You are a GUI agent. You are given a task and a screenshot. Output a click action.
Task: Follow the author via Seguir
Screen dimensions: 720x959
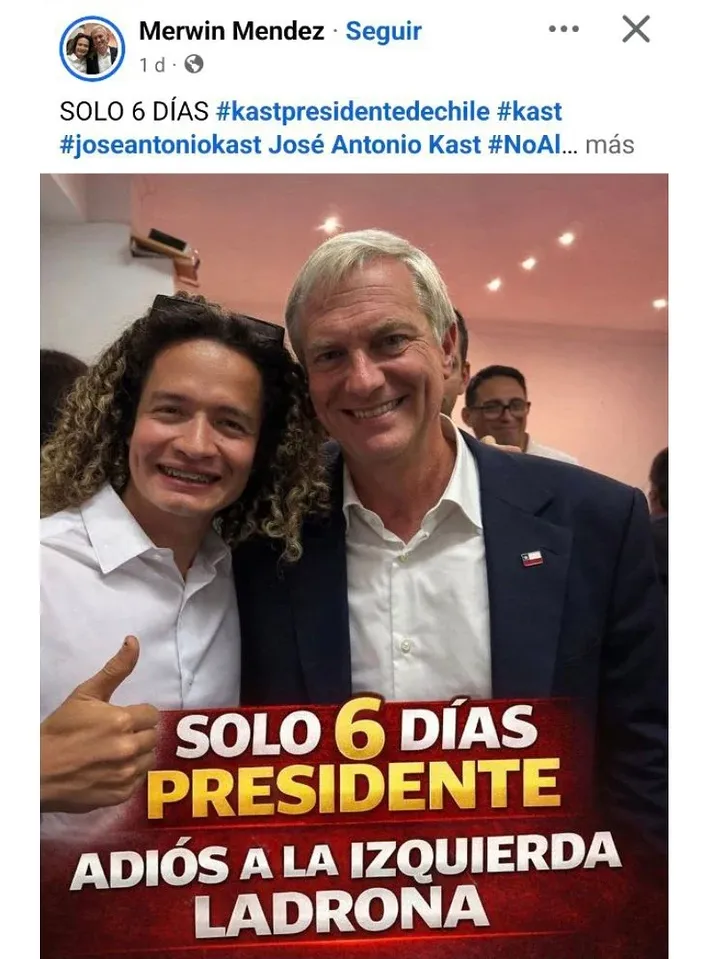(384, 31)
